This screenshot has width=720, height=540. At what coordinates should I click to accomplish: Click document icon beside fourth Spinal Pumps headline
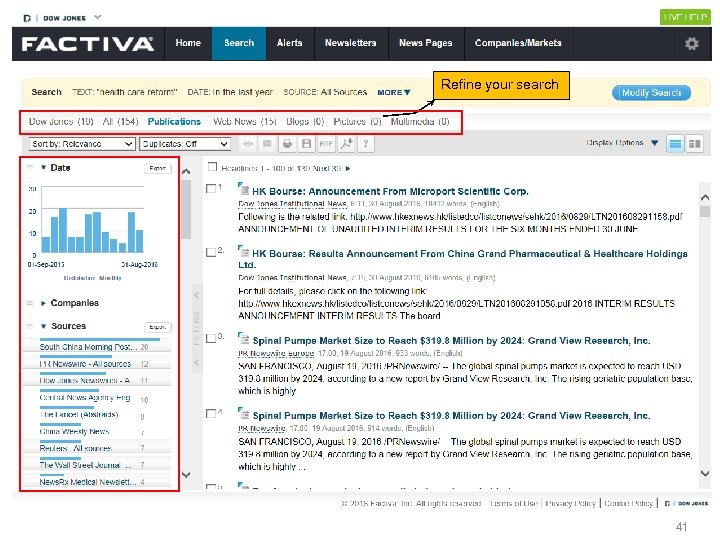[x=243, y=413]
